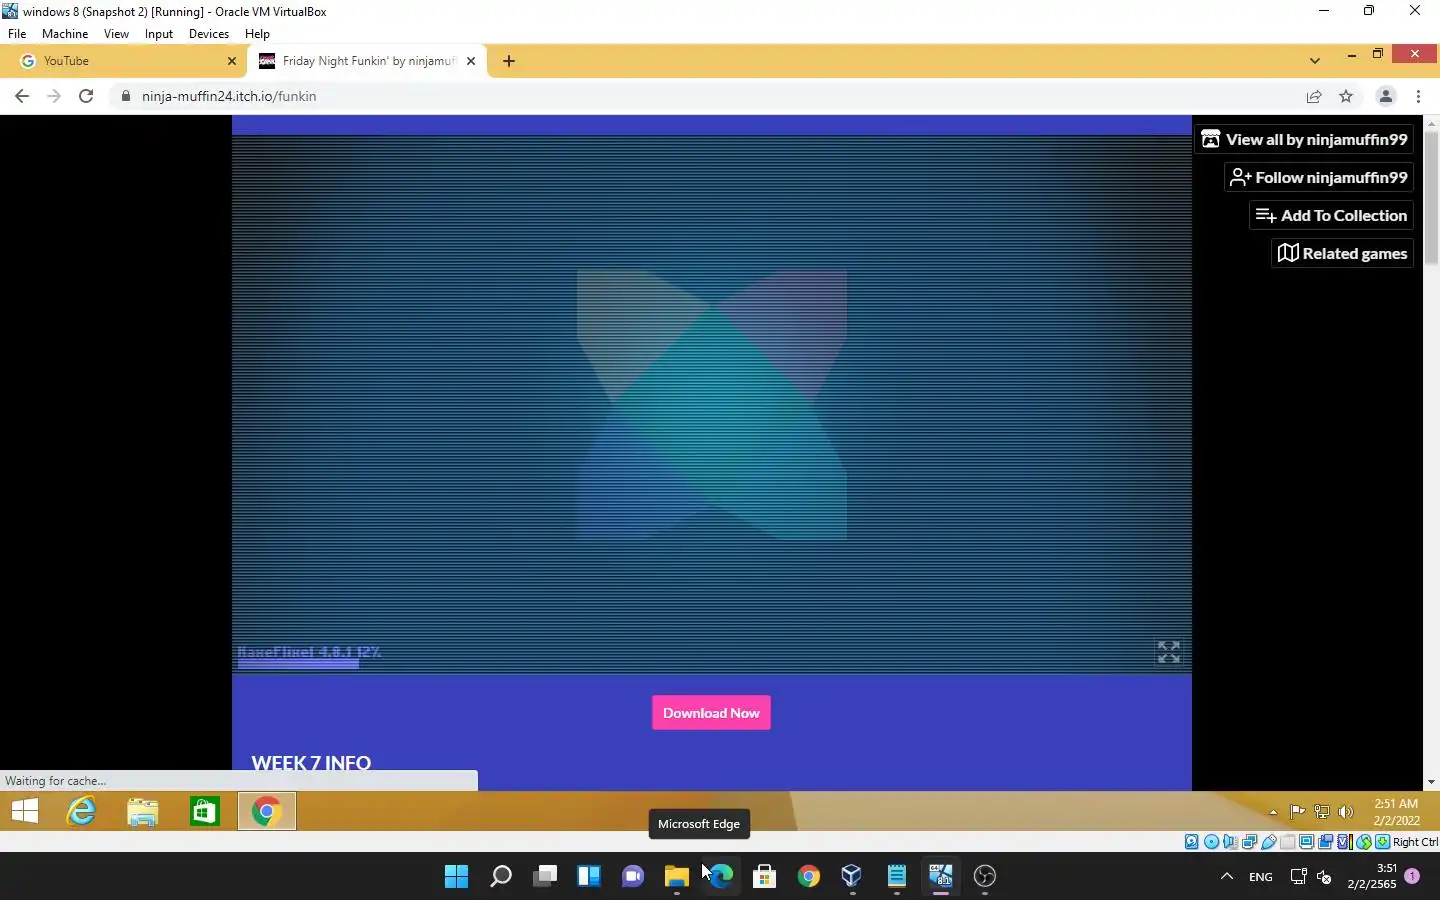
Task: Click the VirtualBox keyboard capture arrow icon
Action: coord(1382,842)
